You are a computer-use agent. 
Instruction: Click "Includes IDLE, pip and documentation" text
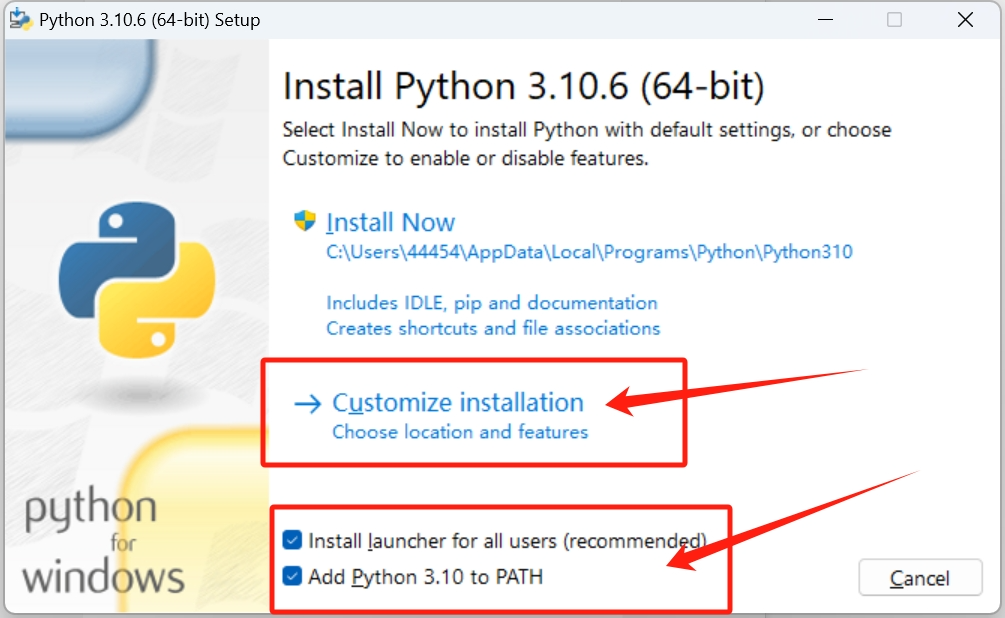point(492,303)
